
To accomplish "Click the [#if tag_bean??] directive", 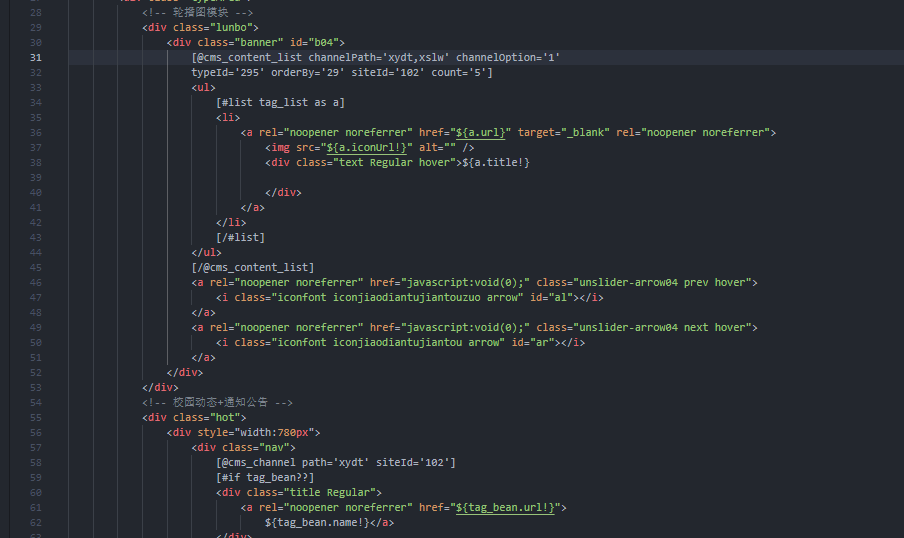I will tap(265, 477).
